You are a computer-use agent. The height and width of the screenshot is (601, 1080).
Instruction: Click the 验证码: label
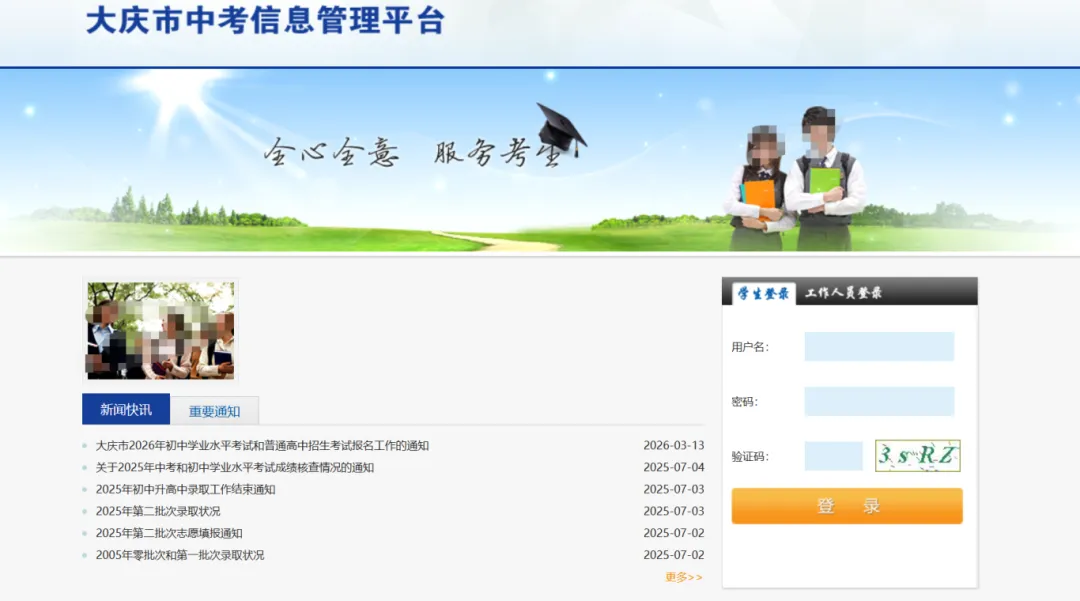750,456
